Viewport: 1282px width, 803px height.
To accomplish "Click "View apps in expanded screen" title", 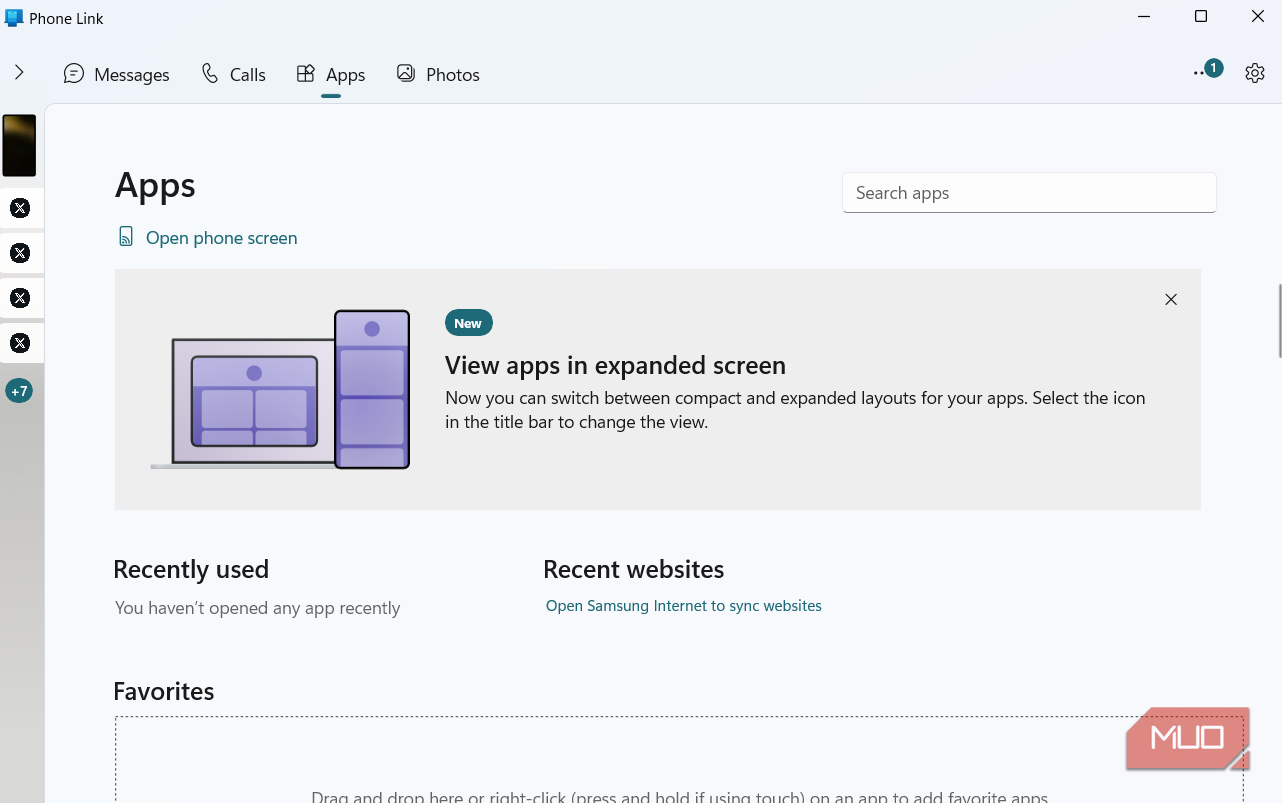I will (x=615, y=365).
